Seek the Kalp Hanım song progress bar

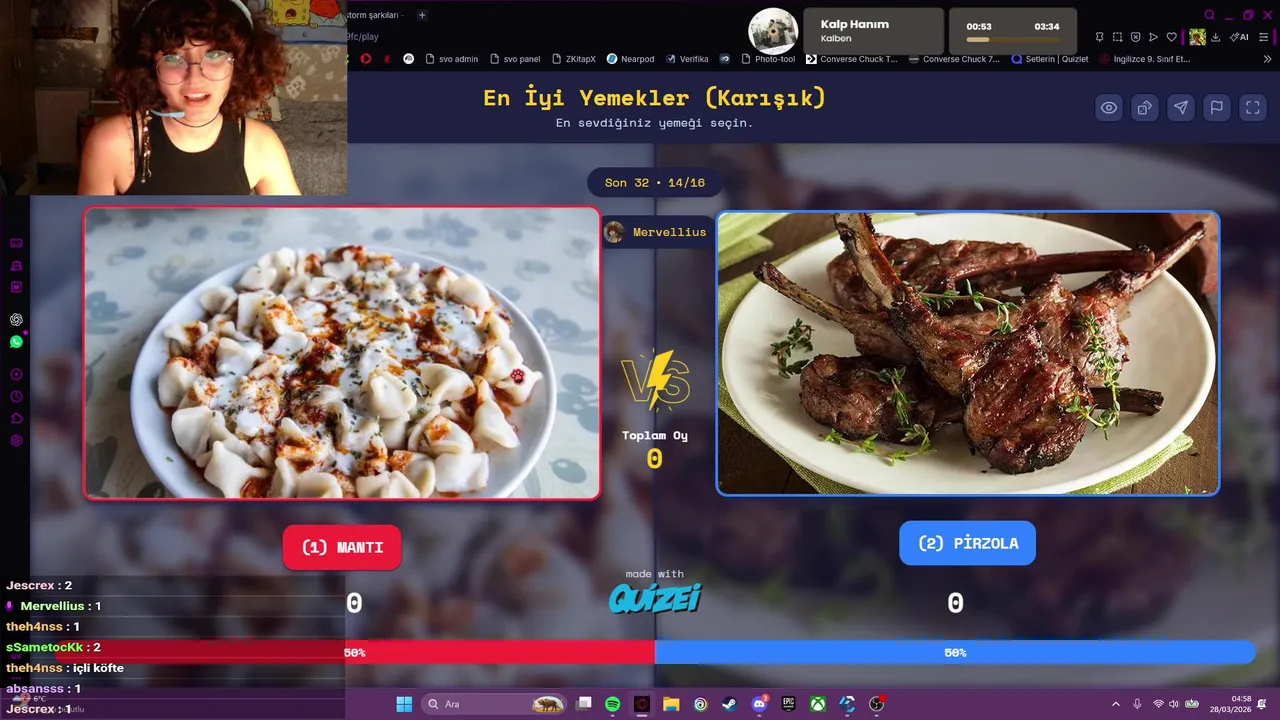click(1012, 40)
